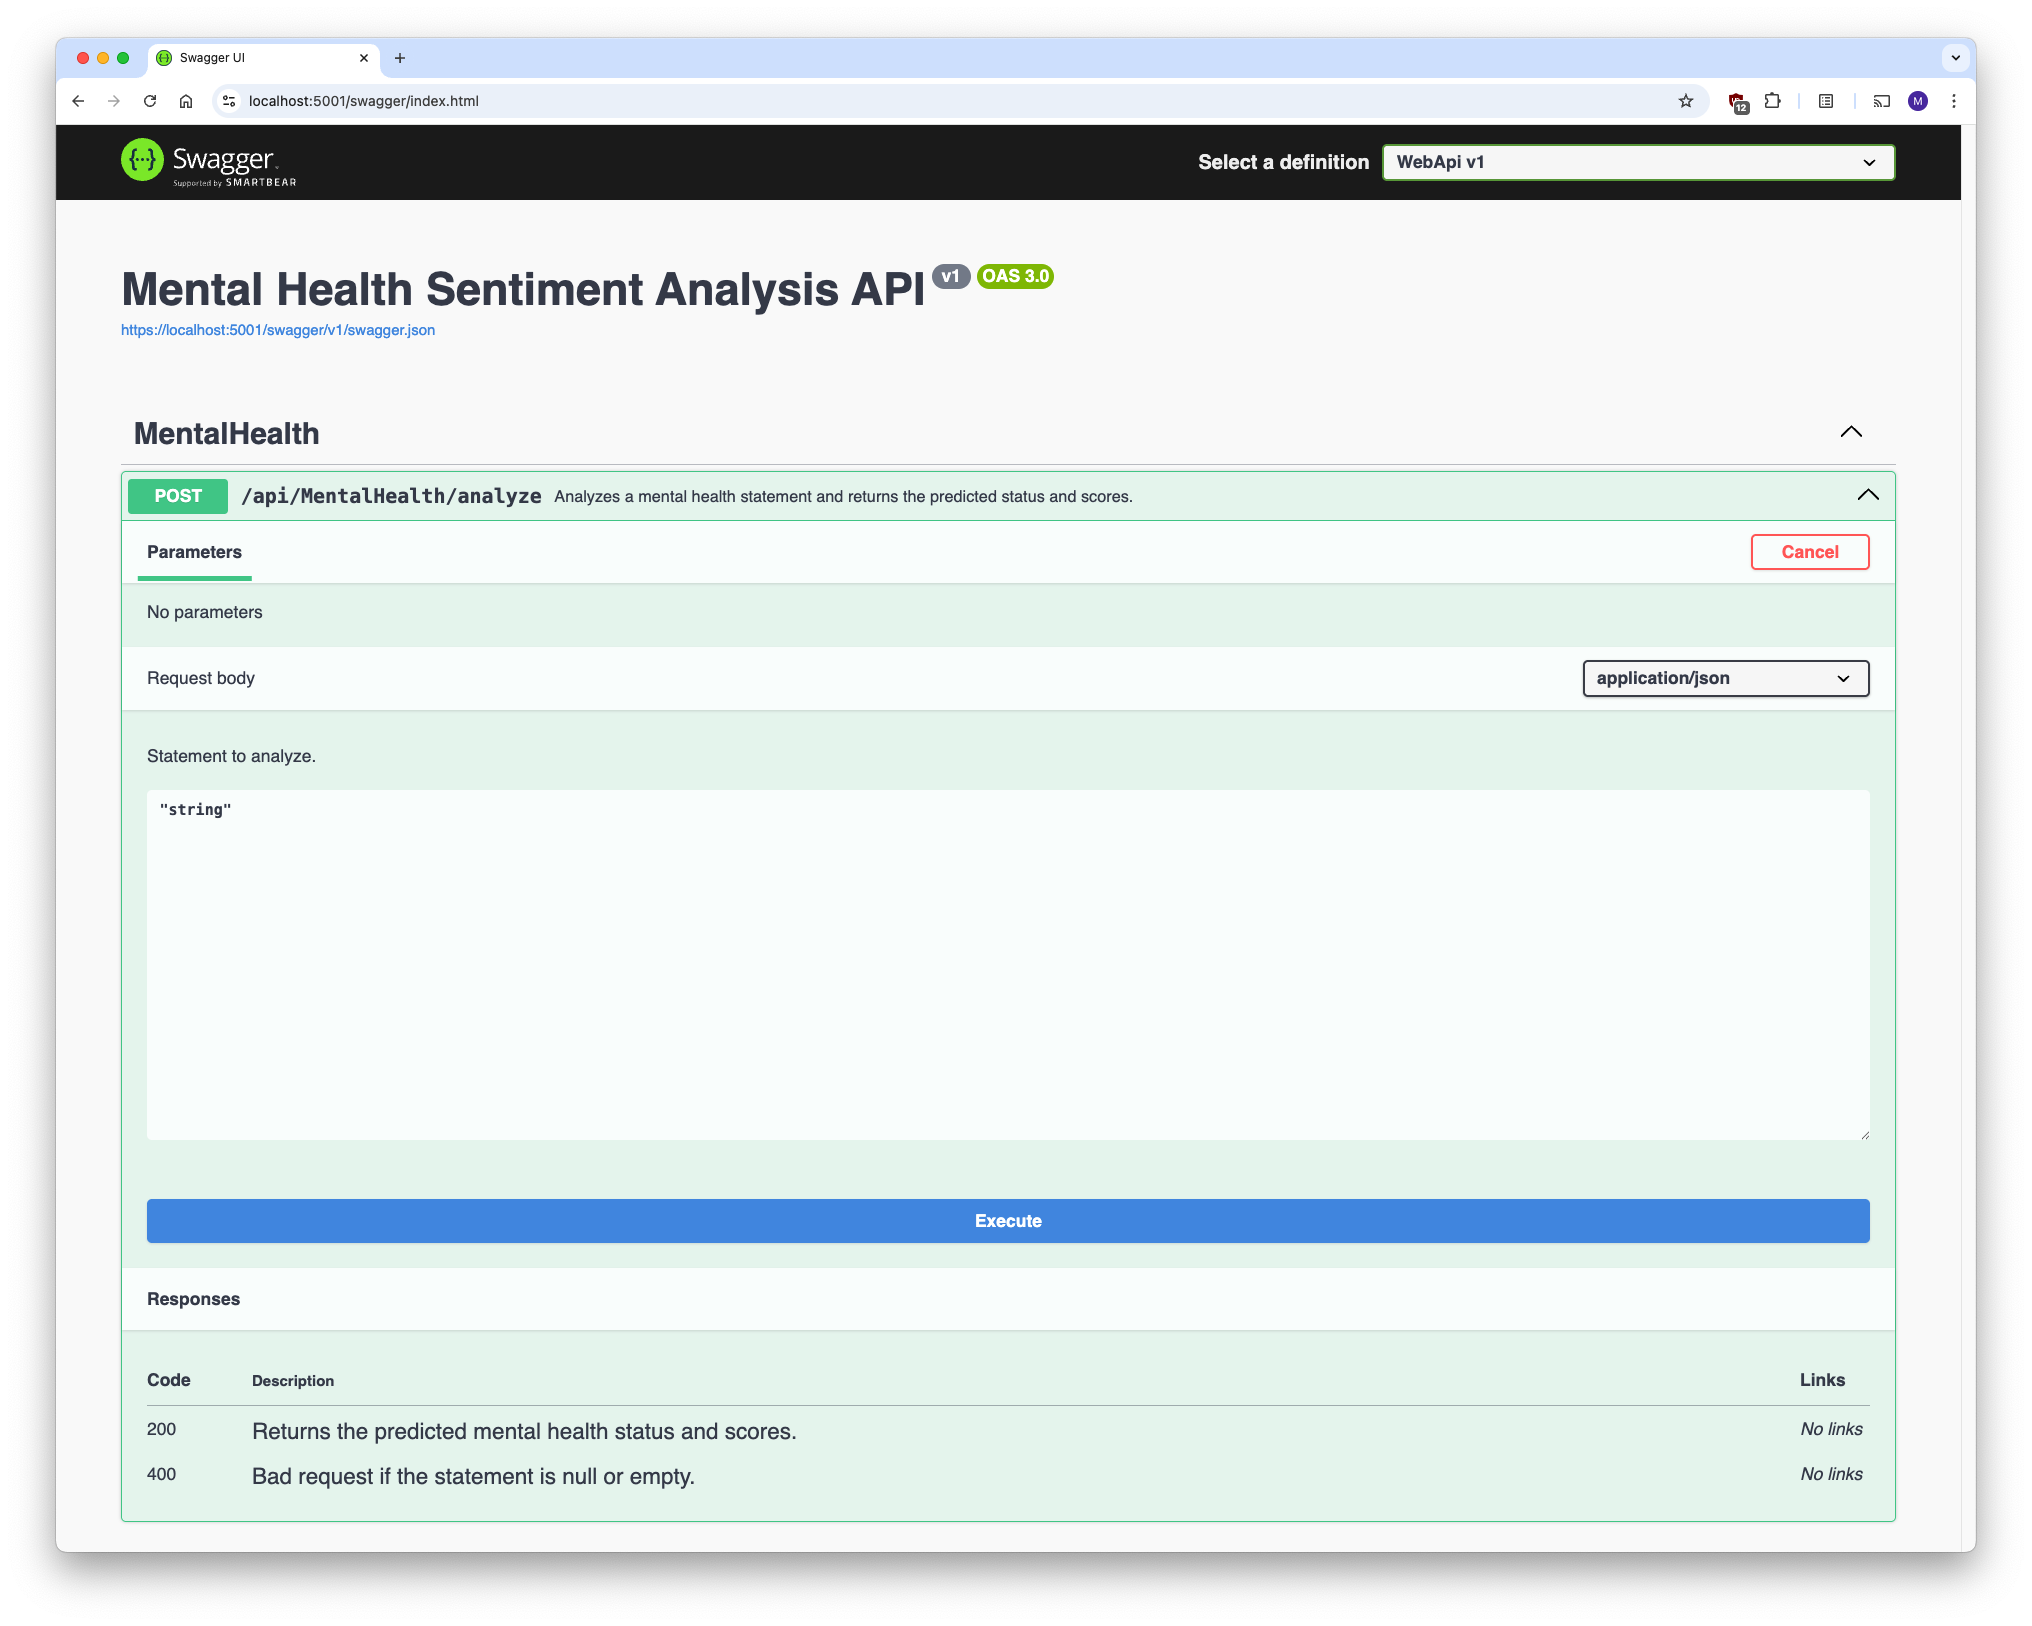Screen dimensions: 2032x1626
Task: Click the Swagger logo
Action: click(209, 162)
